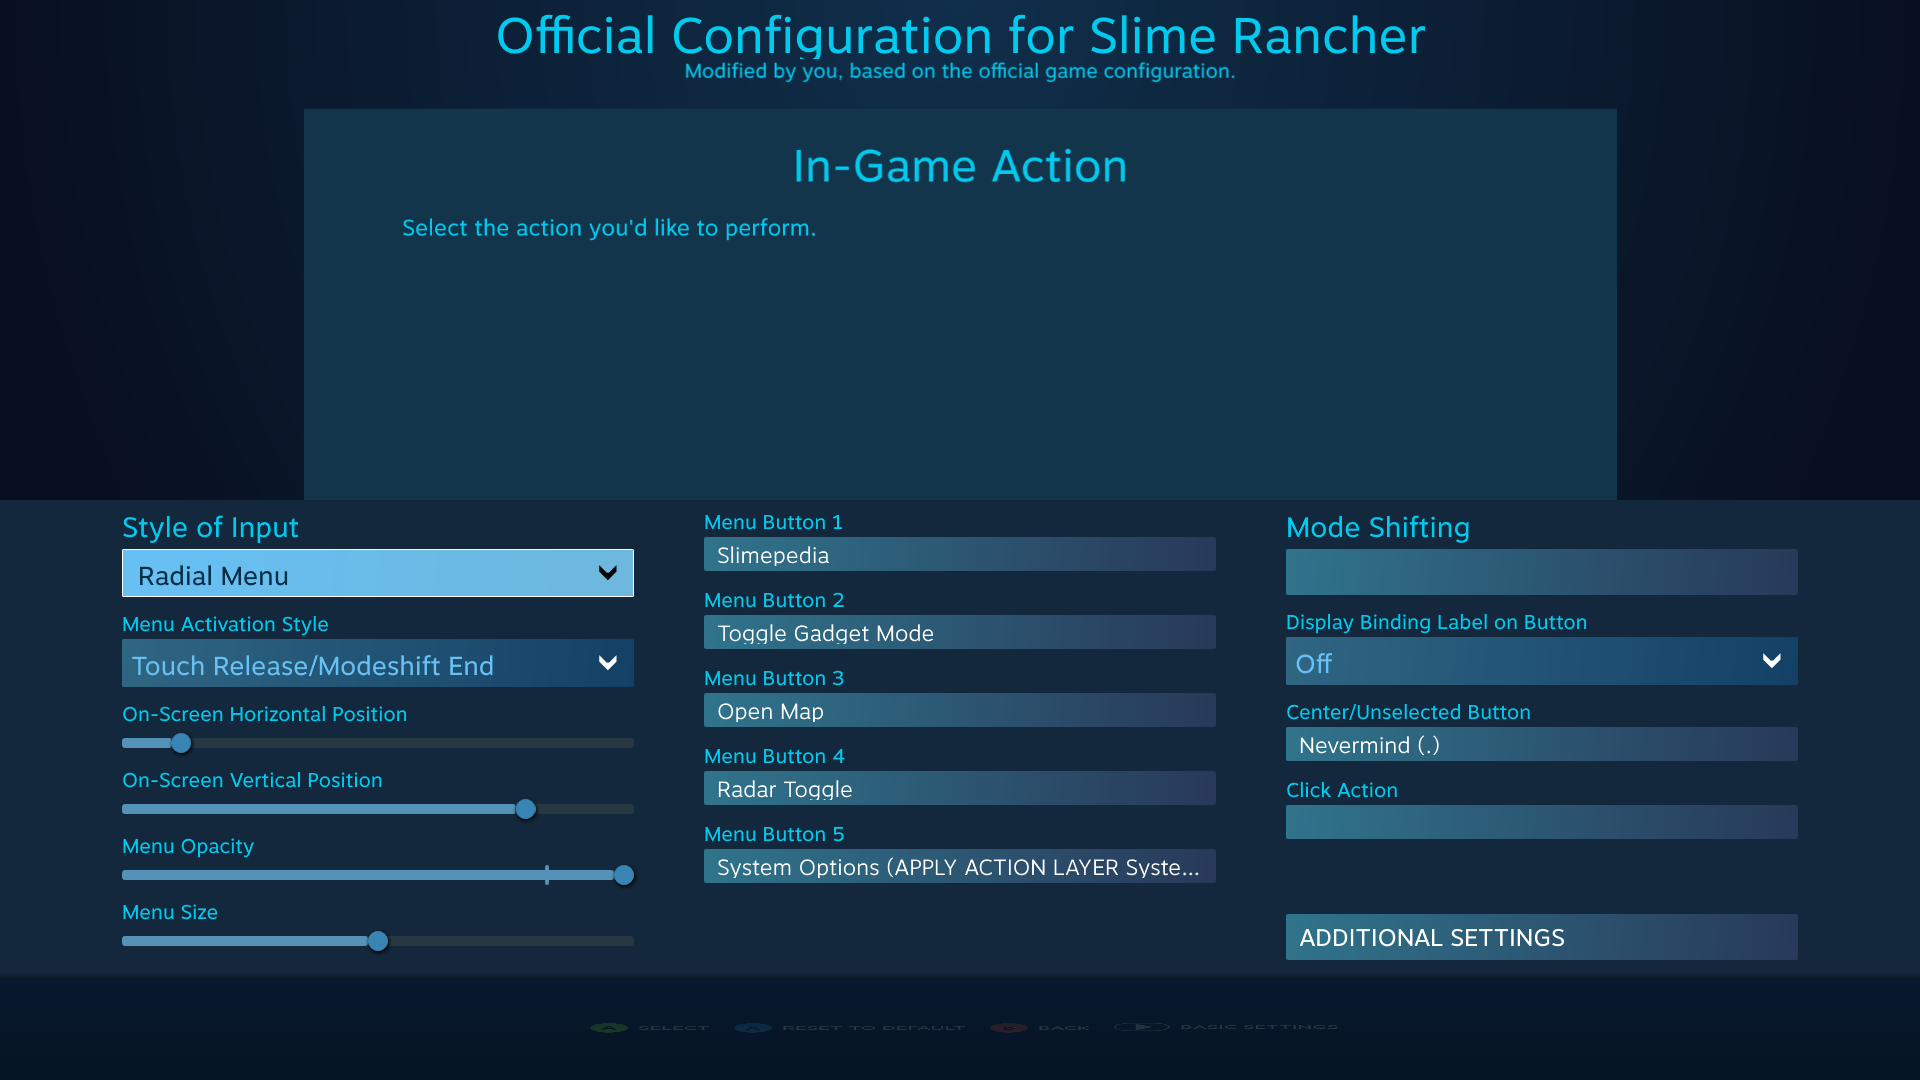This screenshot has width=1920, height=1080.
Task: Select Radar Toggle menu button icon
Action: point(959,789)
